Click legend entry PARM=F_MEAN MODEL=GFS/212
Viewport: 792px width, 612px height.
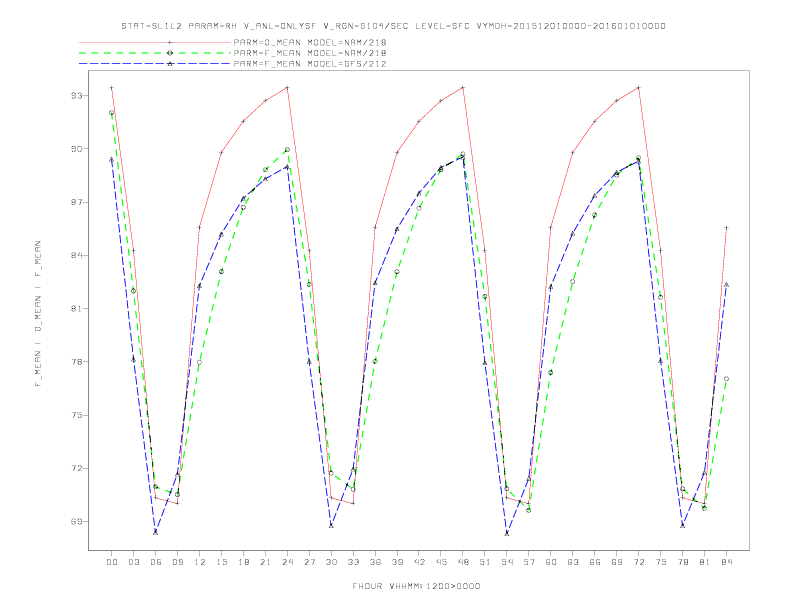(x=310, y=64)
